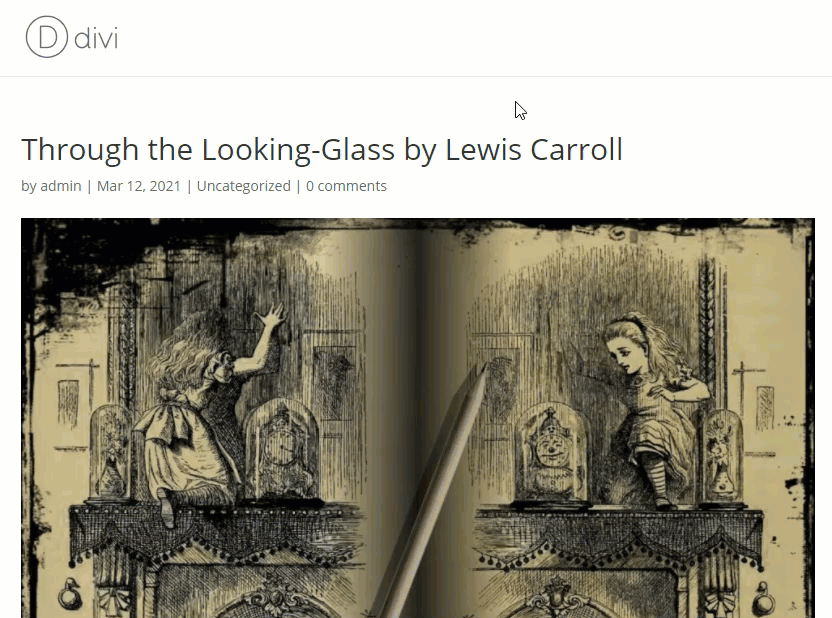Image resolution: width=832 pixels, height=618 pixels.
Task: Click Alice climbing on the left page
Action: [x=202, y=414]
